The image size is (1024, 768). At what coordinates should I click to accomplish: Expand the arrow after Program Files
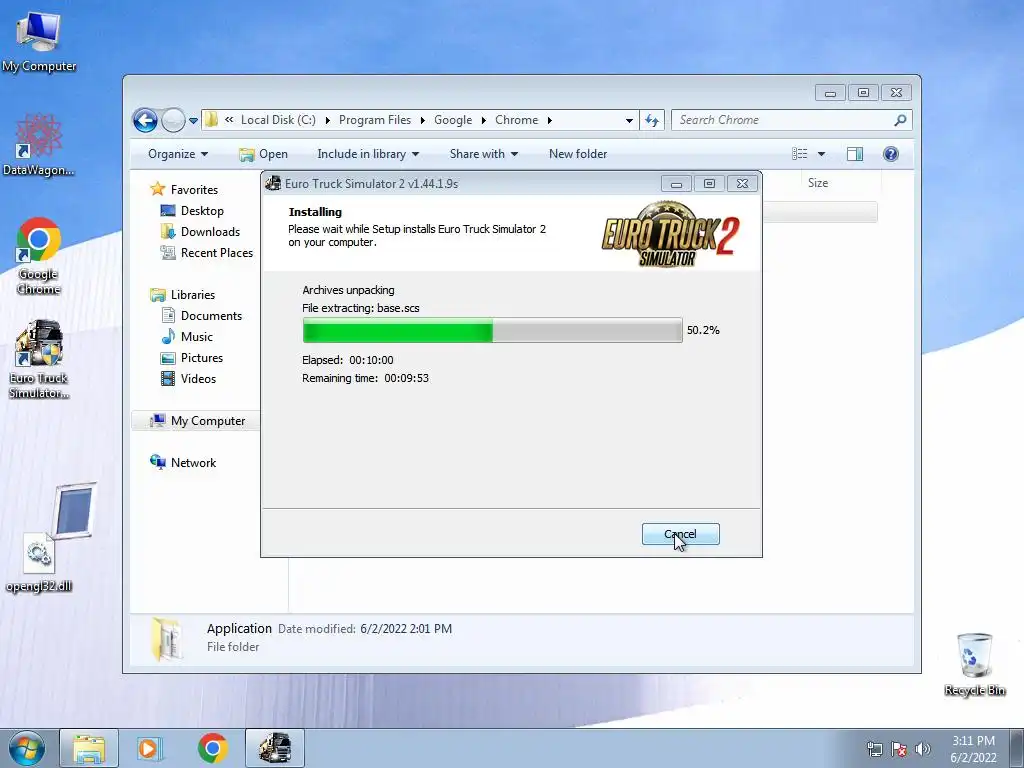[423, 120]
